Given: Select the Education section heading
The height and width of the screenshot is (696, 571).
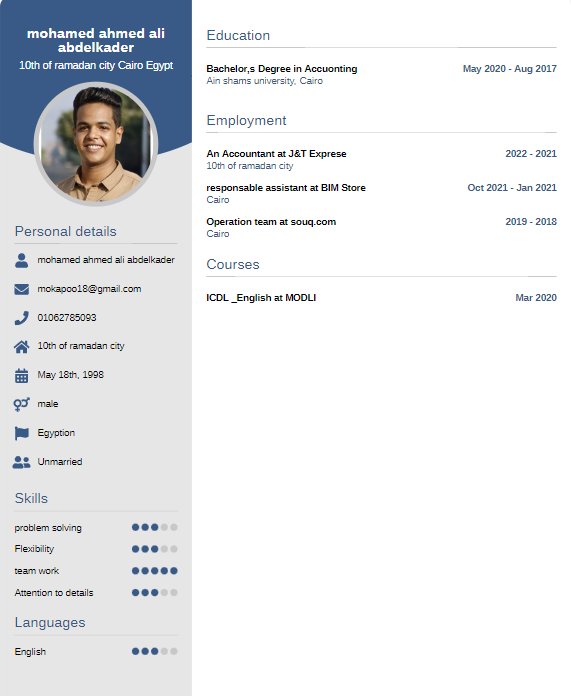Looking at the screenshot, I should point(238,36).
